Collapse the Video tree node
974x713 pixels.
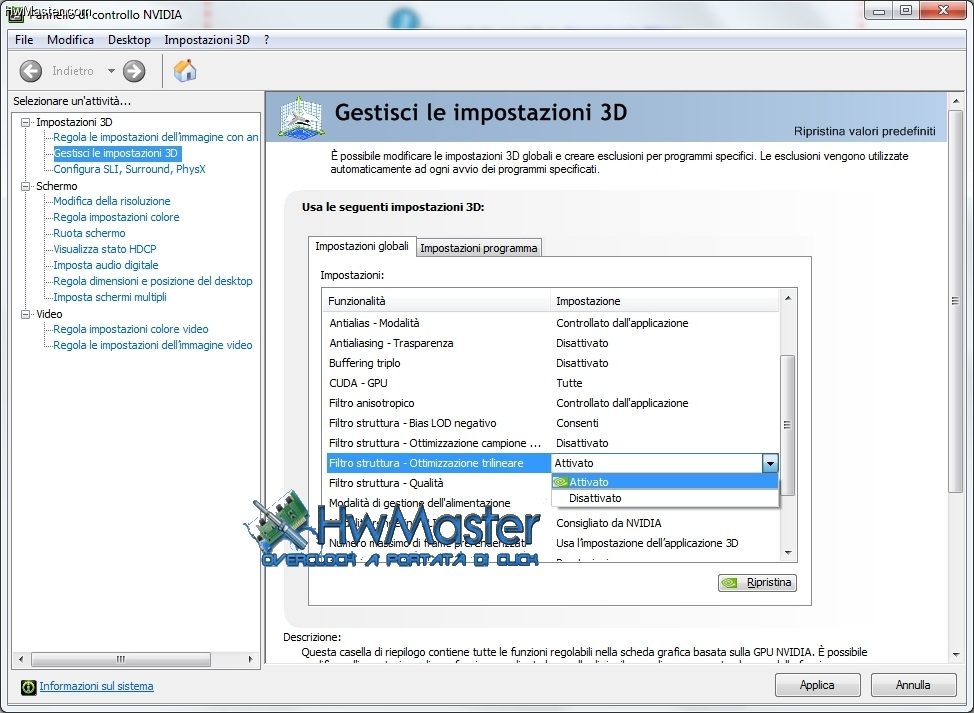(x=25, y=314)
